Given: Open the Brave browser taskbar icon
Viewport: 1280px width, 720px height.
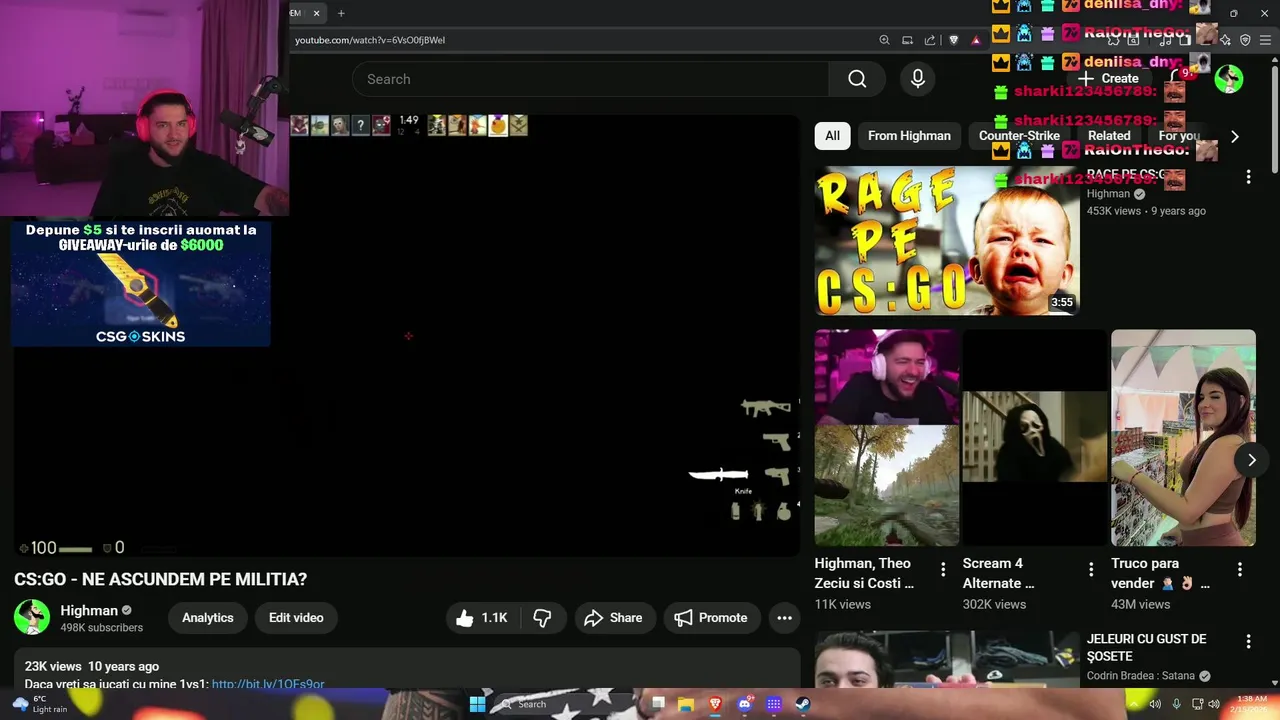Looking at the screenshot, I should point(715,704).
